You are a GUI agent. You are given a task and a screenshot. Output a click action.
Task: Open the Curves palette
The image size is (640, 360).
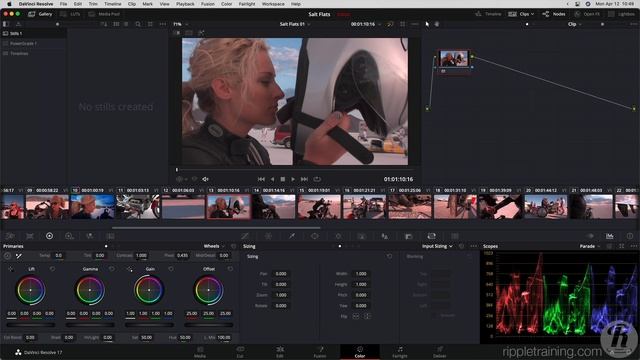[x=245, y=236]
